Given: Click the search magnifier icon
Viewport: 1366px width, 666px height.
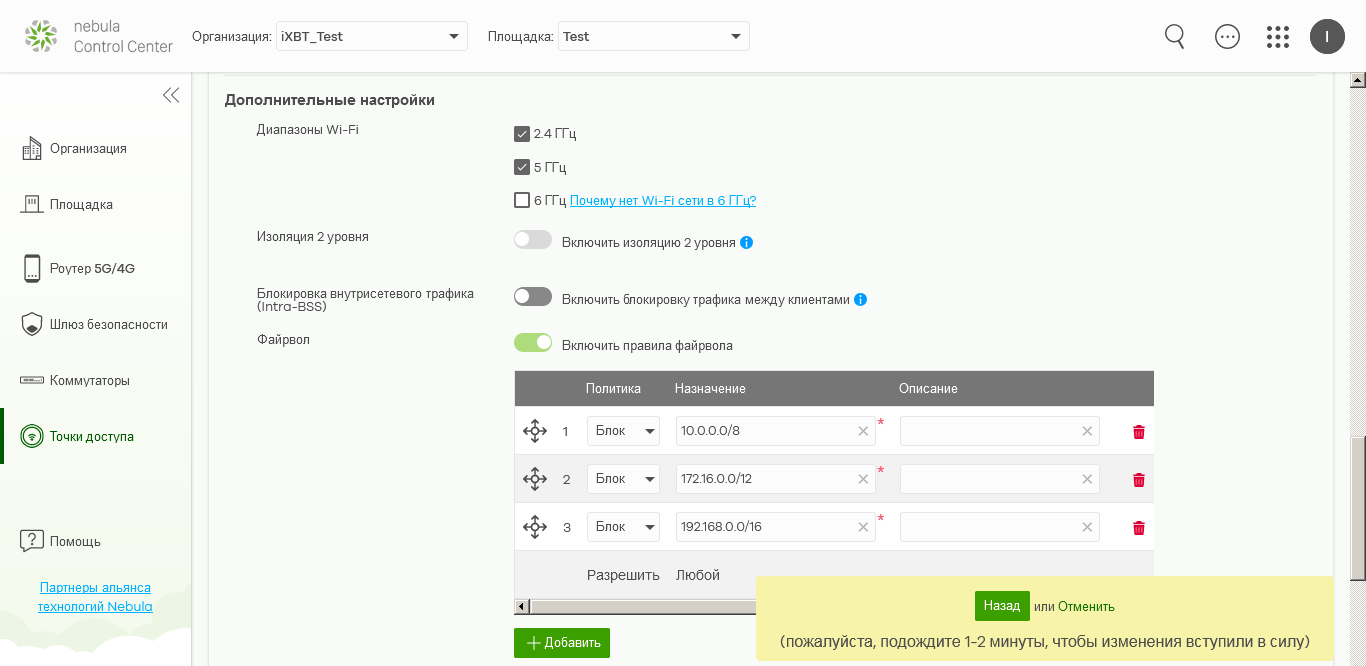Looking at the screenshot, I should coord(1175,36).
